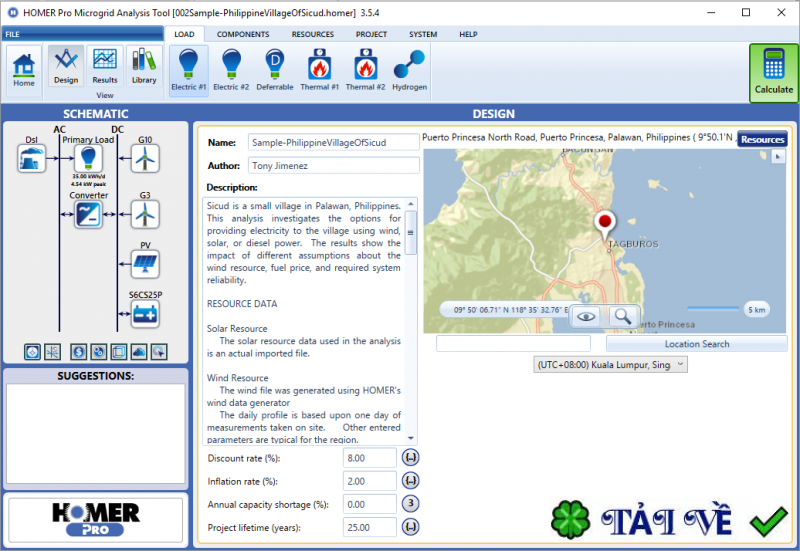Click description scrollbar up arrow

click(411, 204)
